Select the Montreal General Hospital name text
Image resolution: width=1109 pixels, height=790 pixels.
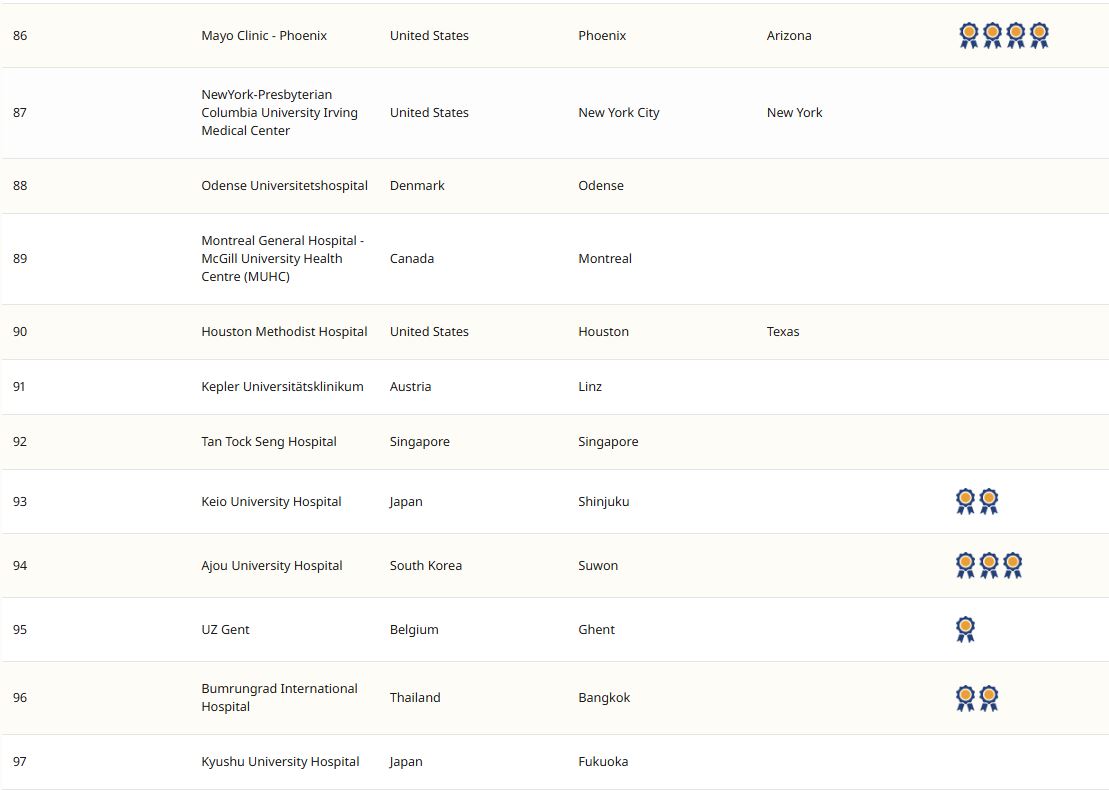pyautogui.click(x=282, y=259)
